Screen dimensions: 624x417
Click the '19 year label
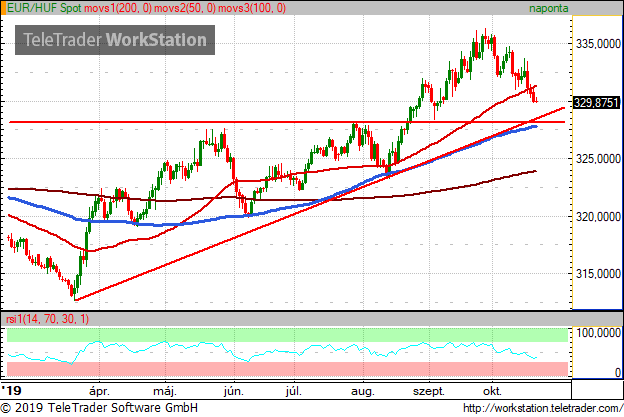point(11,390)
